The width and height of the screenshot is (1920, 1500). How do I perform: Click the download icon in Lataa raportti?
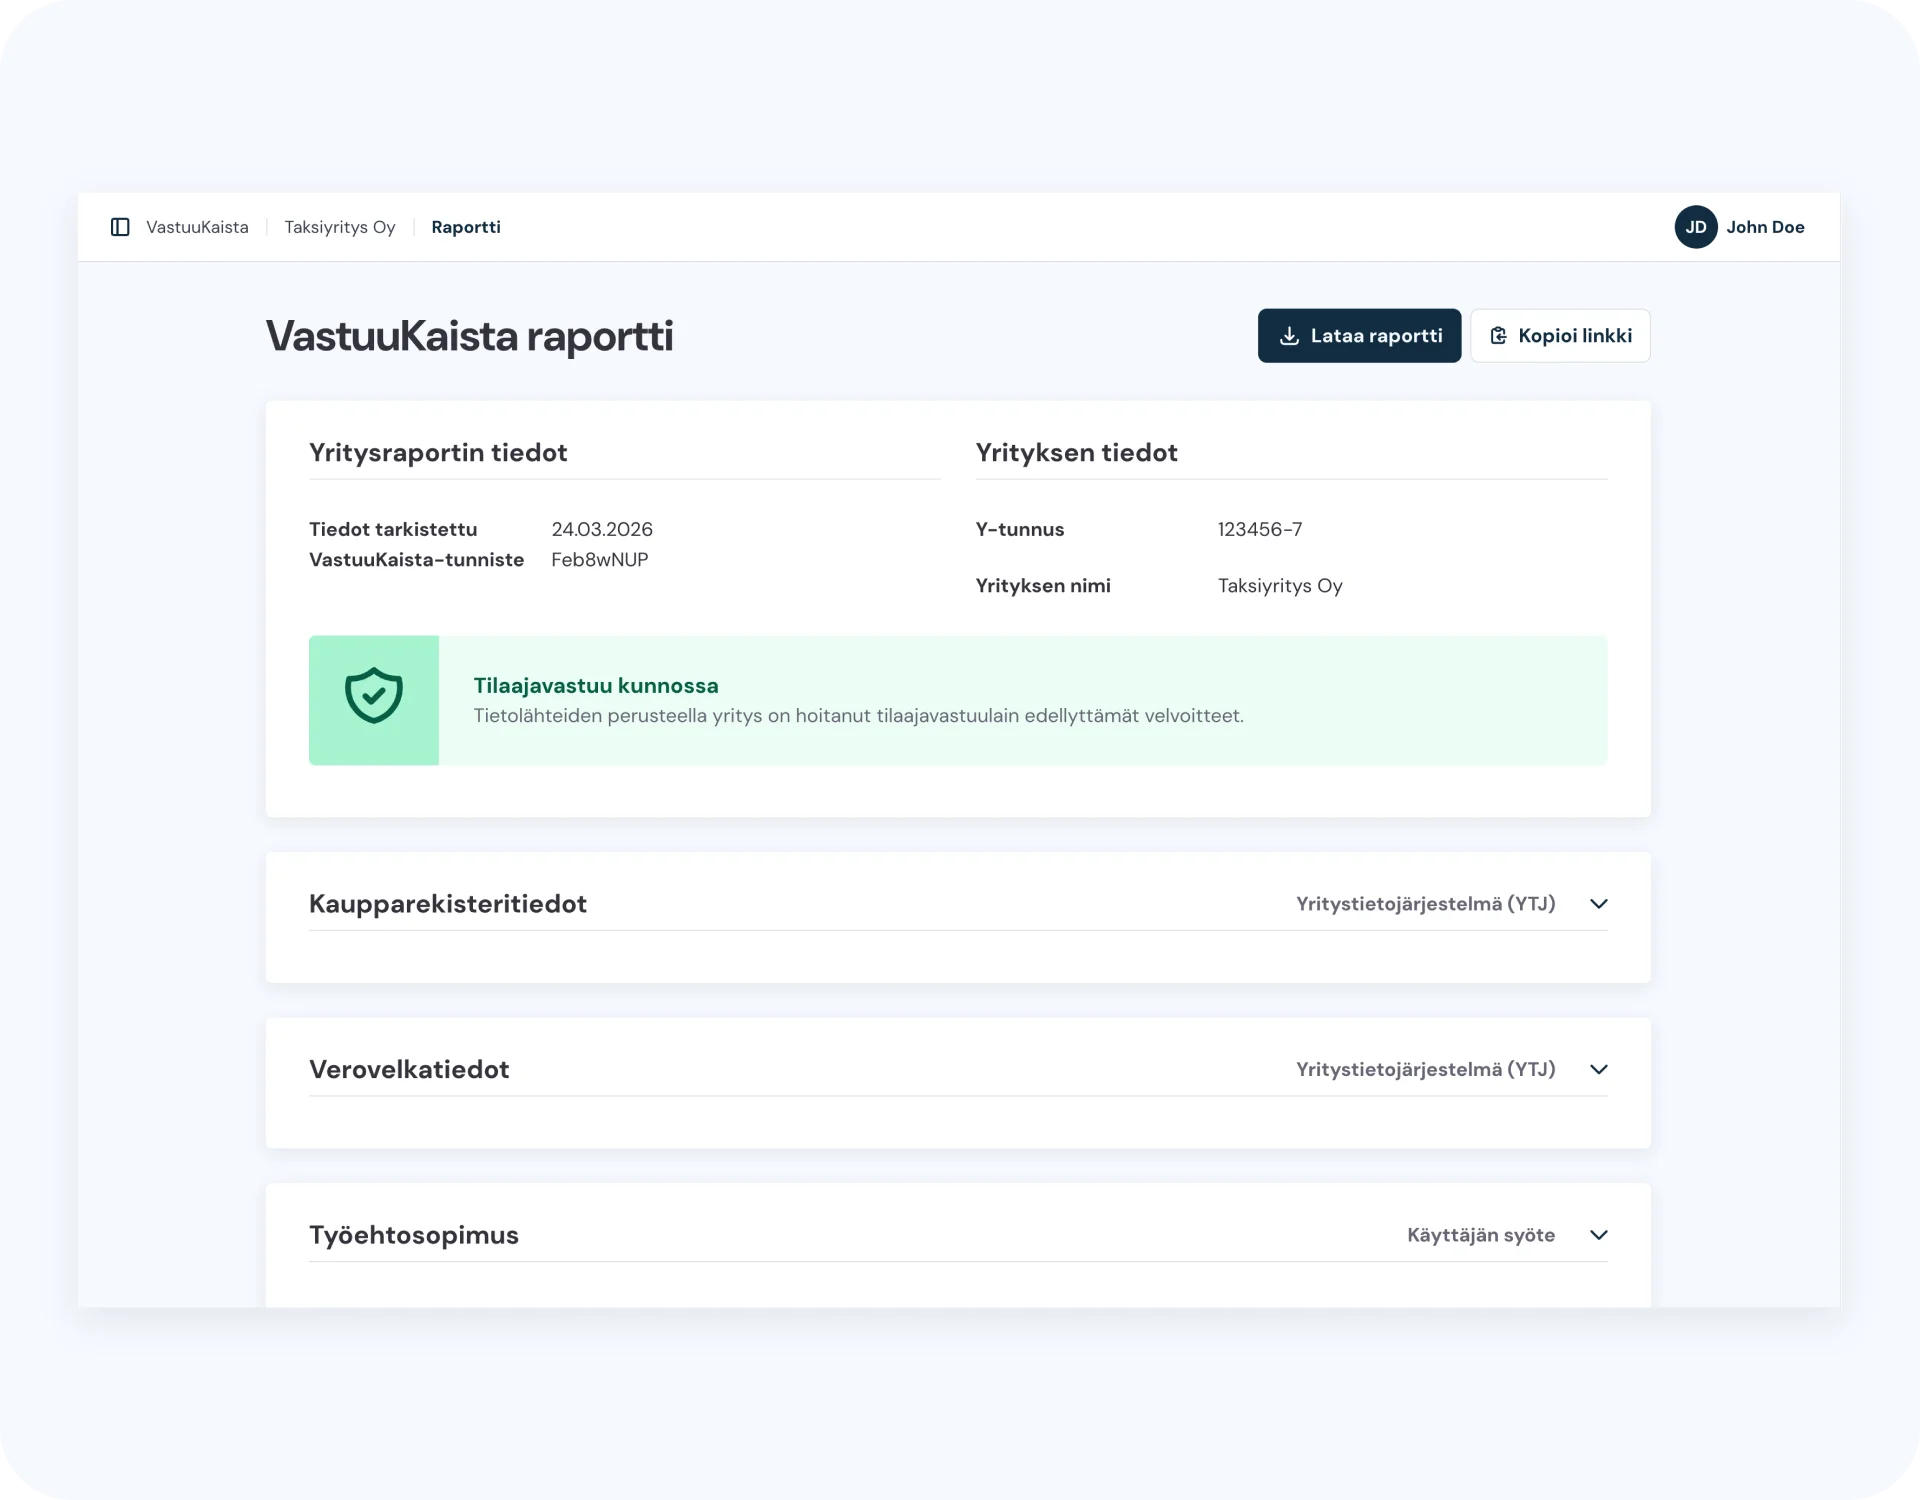click(1291, 335)
